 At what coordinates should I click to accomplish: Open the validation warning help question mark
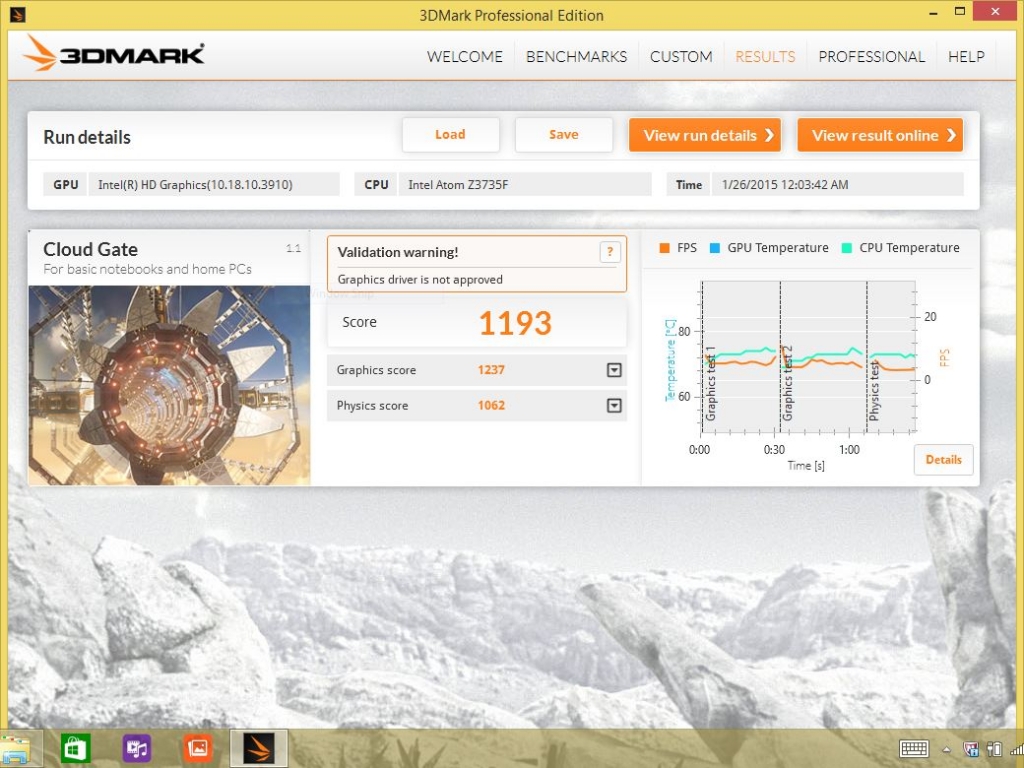[609, 252]
